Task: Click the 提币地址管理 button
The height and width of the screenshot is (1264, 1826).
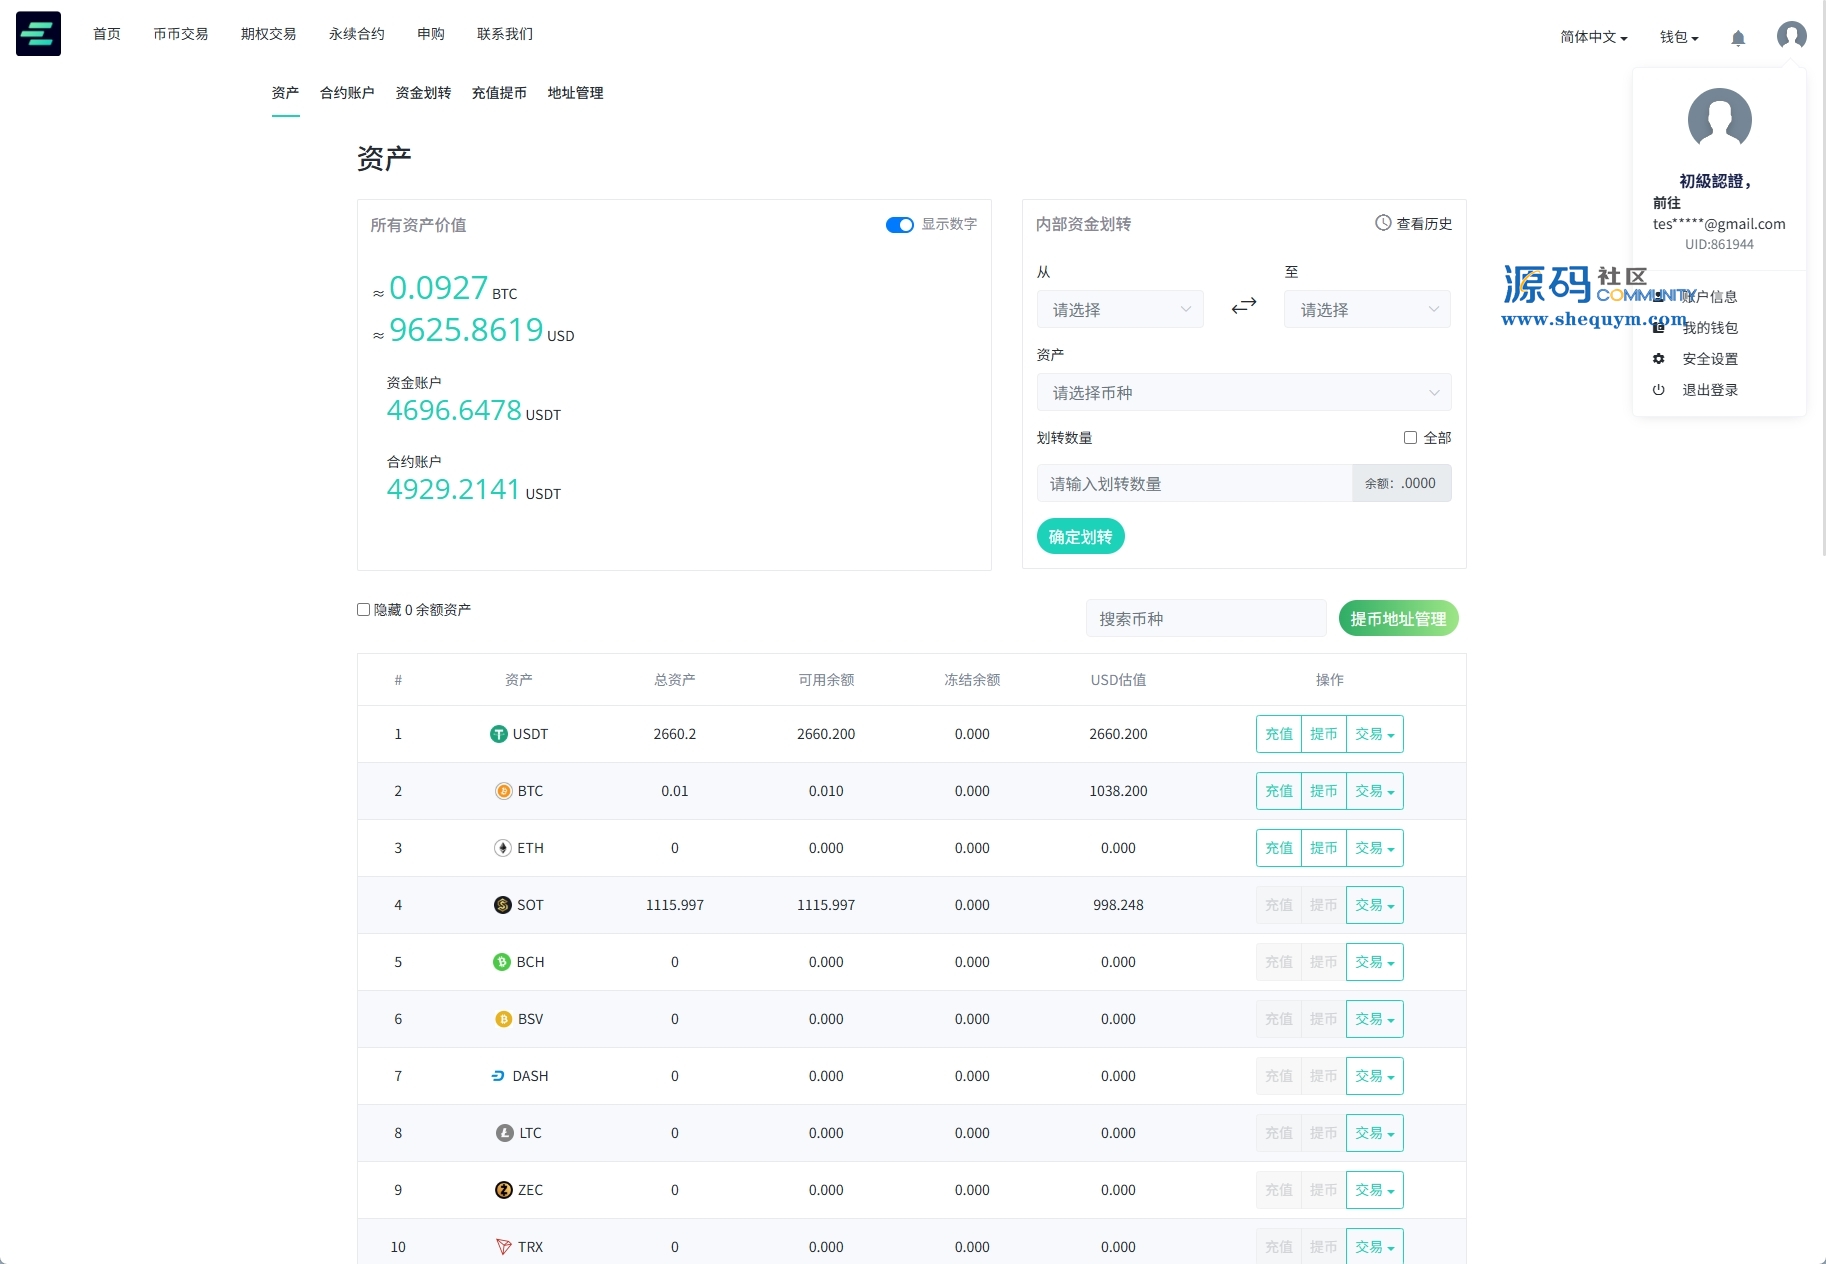Action: point(1398,619)
